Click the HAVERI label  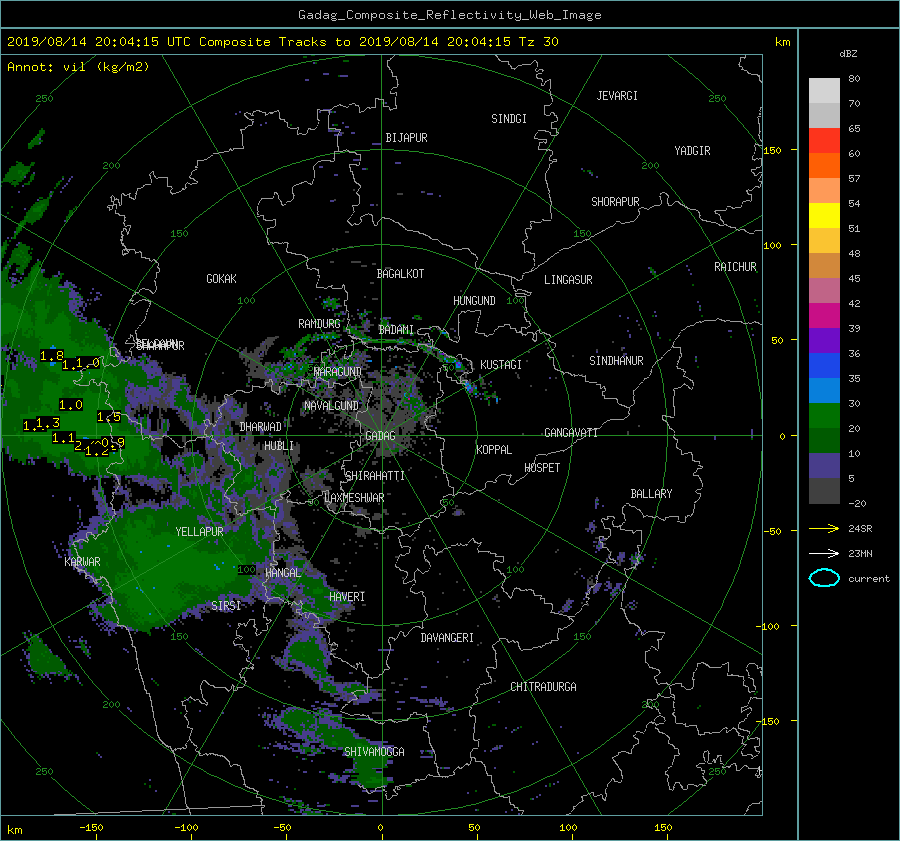point(347,597)
